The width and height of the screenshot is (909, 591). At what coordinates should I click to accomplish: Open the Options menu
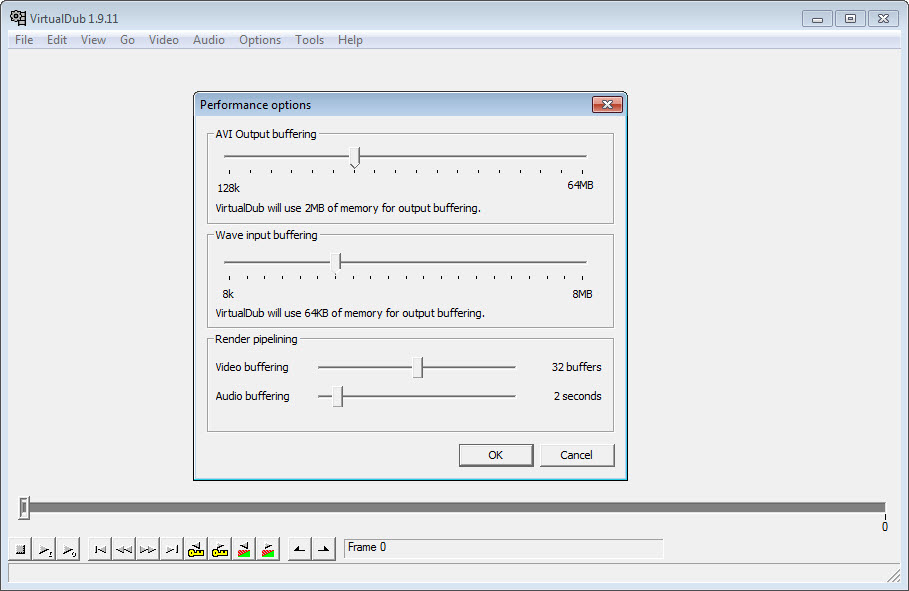(260, 40)
